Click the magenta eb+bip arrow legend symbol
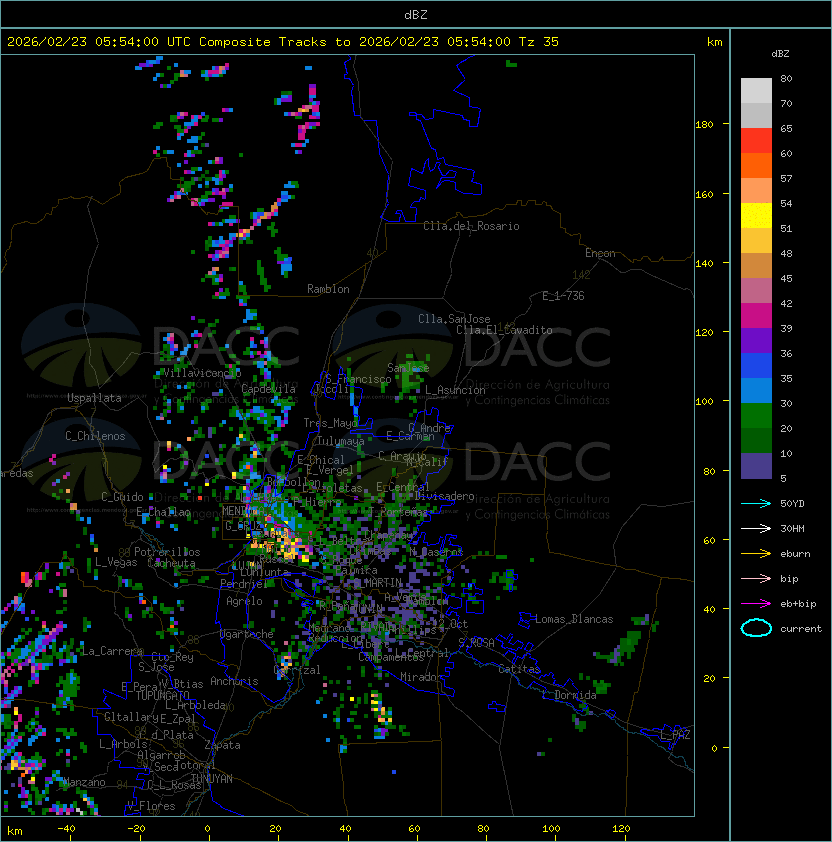This screenshot has height=842, width=832. click(x=756, y=604)
